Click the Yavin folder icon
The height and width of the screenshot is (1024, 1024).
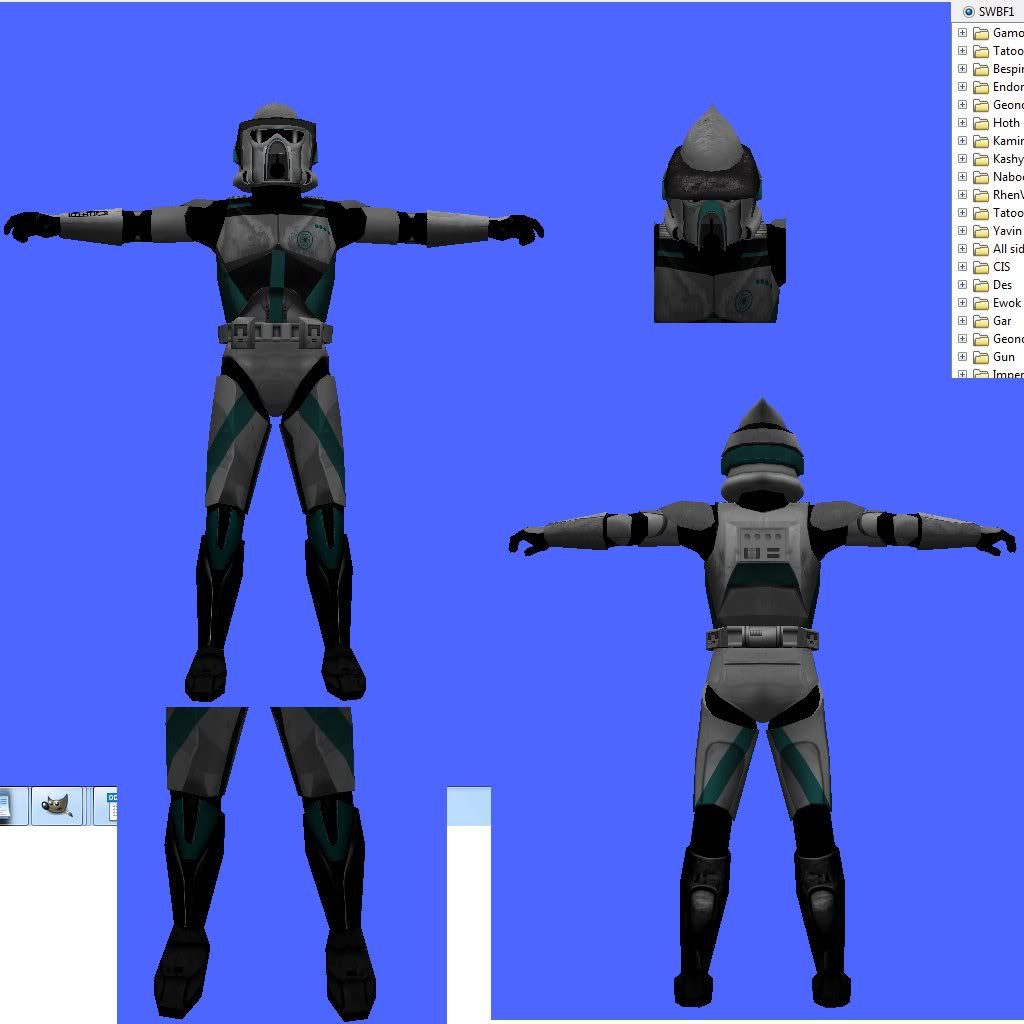coord(981,231)
